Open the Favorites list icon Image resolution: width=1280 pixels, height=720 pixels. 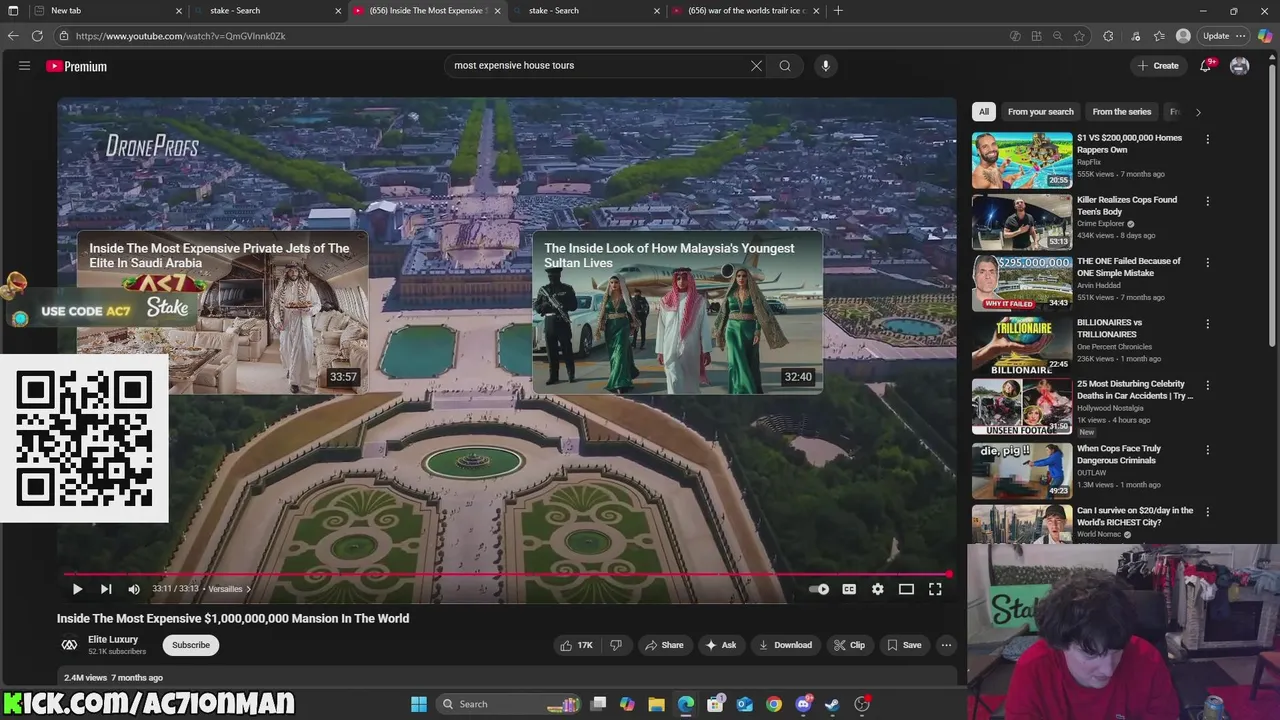pyautogui.click(x=1159, y=36)
